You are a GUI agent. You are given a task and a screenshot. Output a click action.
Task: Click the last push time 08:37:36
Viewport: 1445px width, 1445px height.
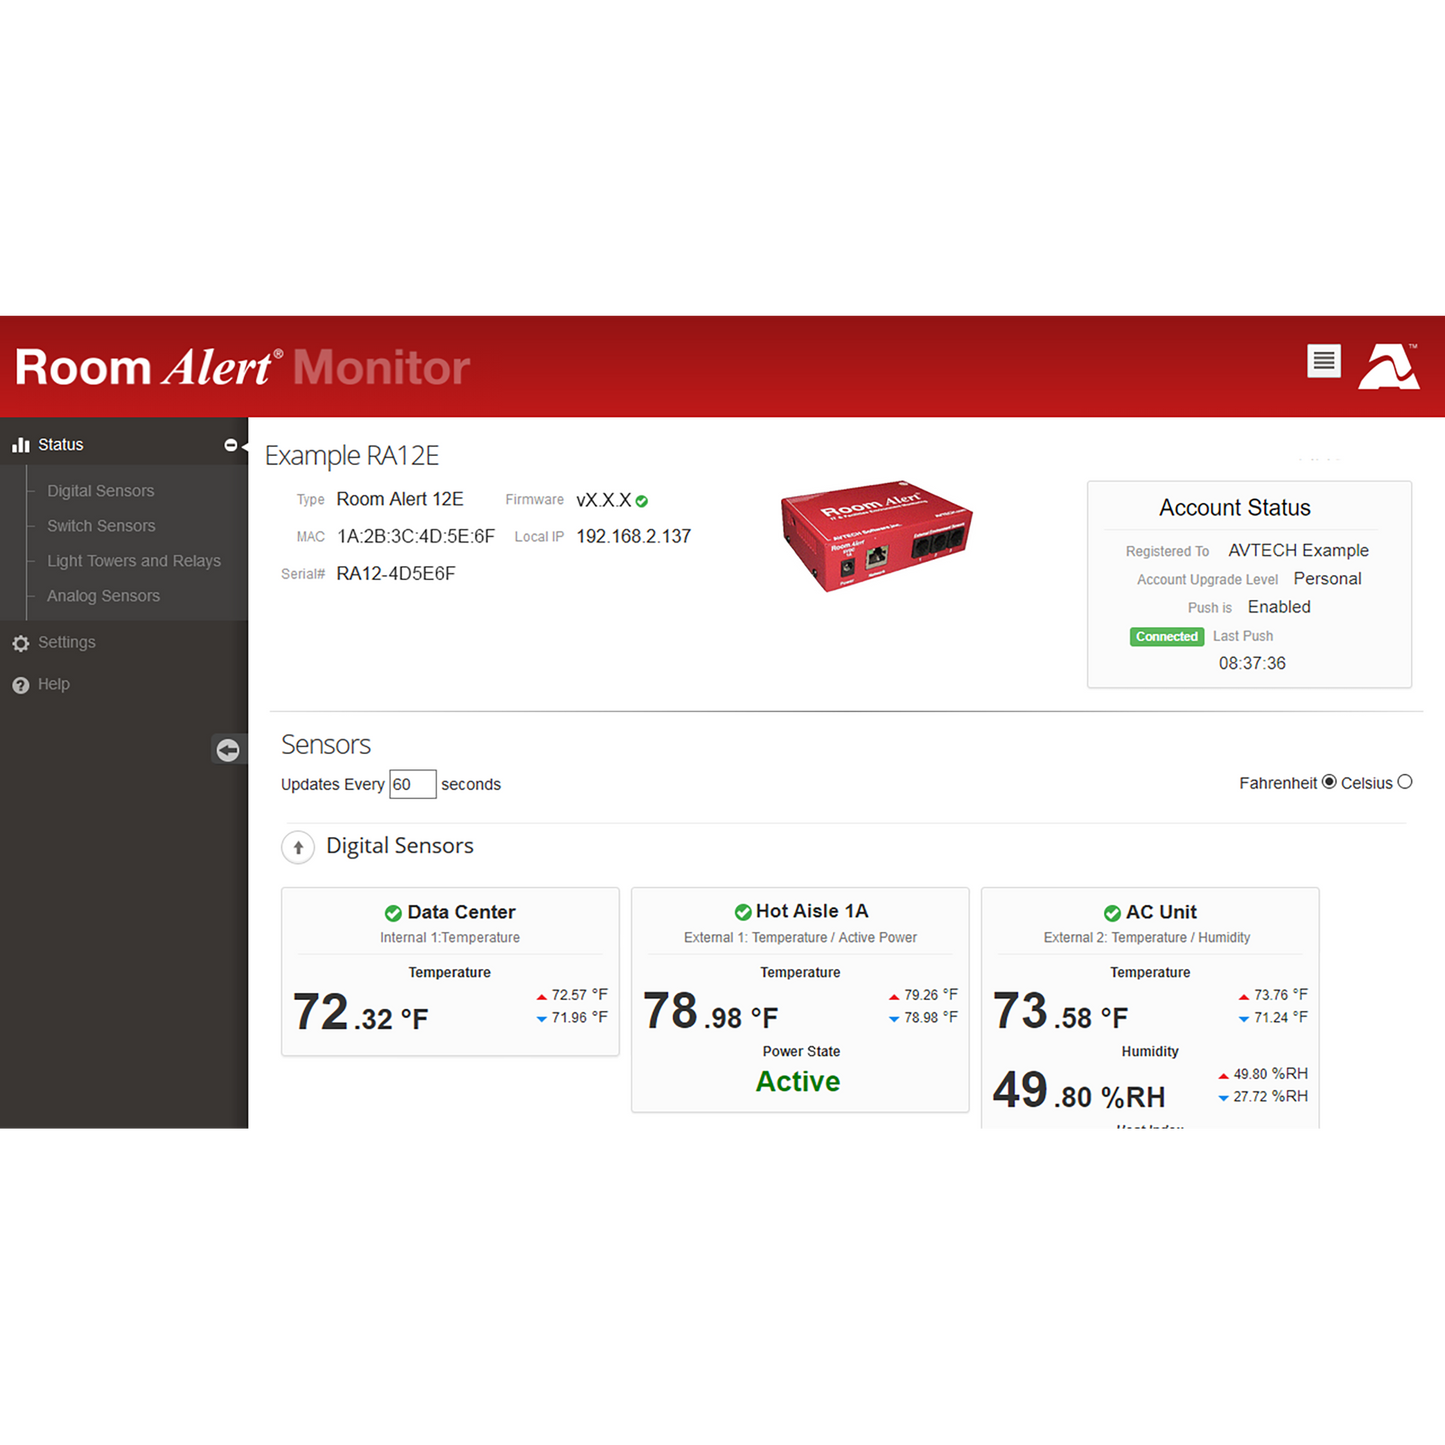[x=1252, y=664]
